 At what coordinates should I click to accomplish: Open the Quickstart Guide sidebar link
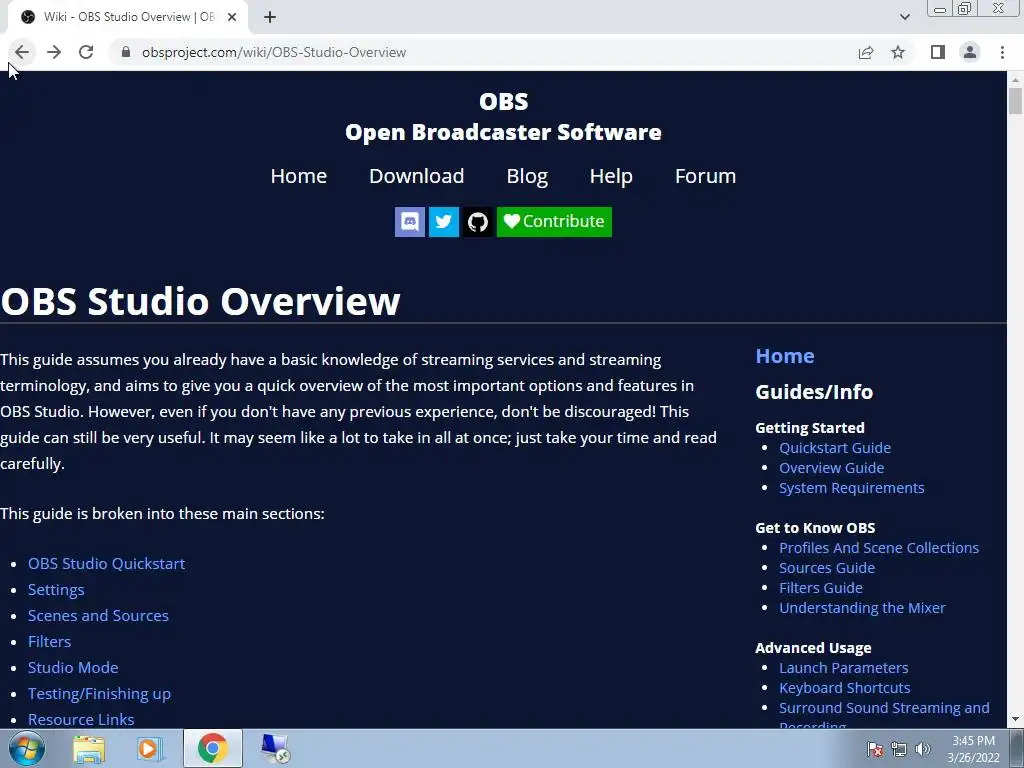[835, 448]
